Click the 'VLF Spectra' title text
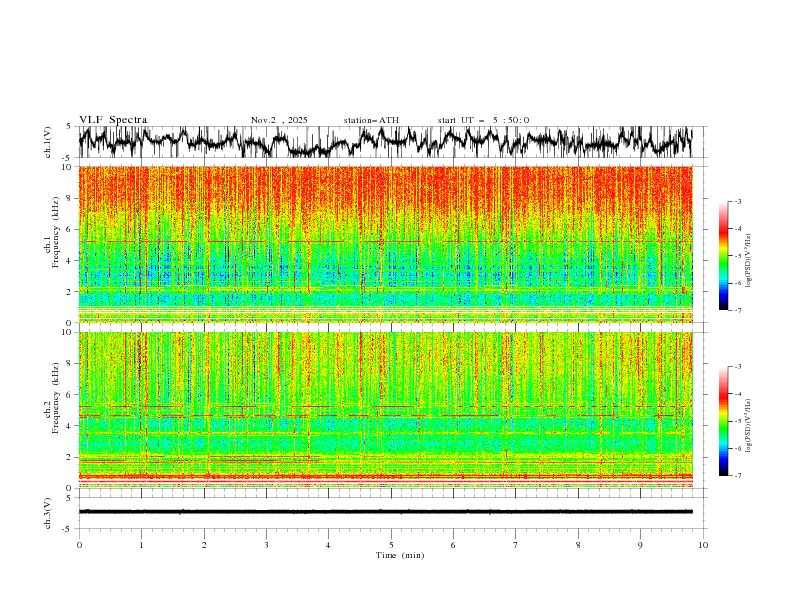 click(x=113, y=120)
